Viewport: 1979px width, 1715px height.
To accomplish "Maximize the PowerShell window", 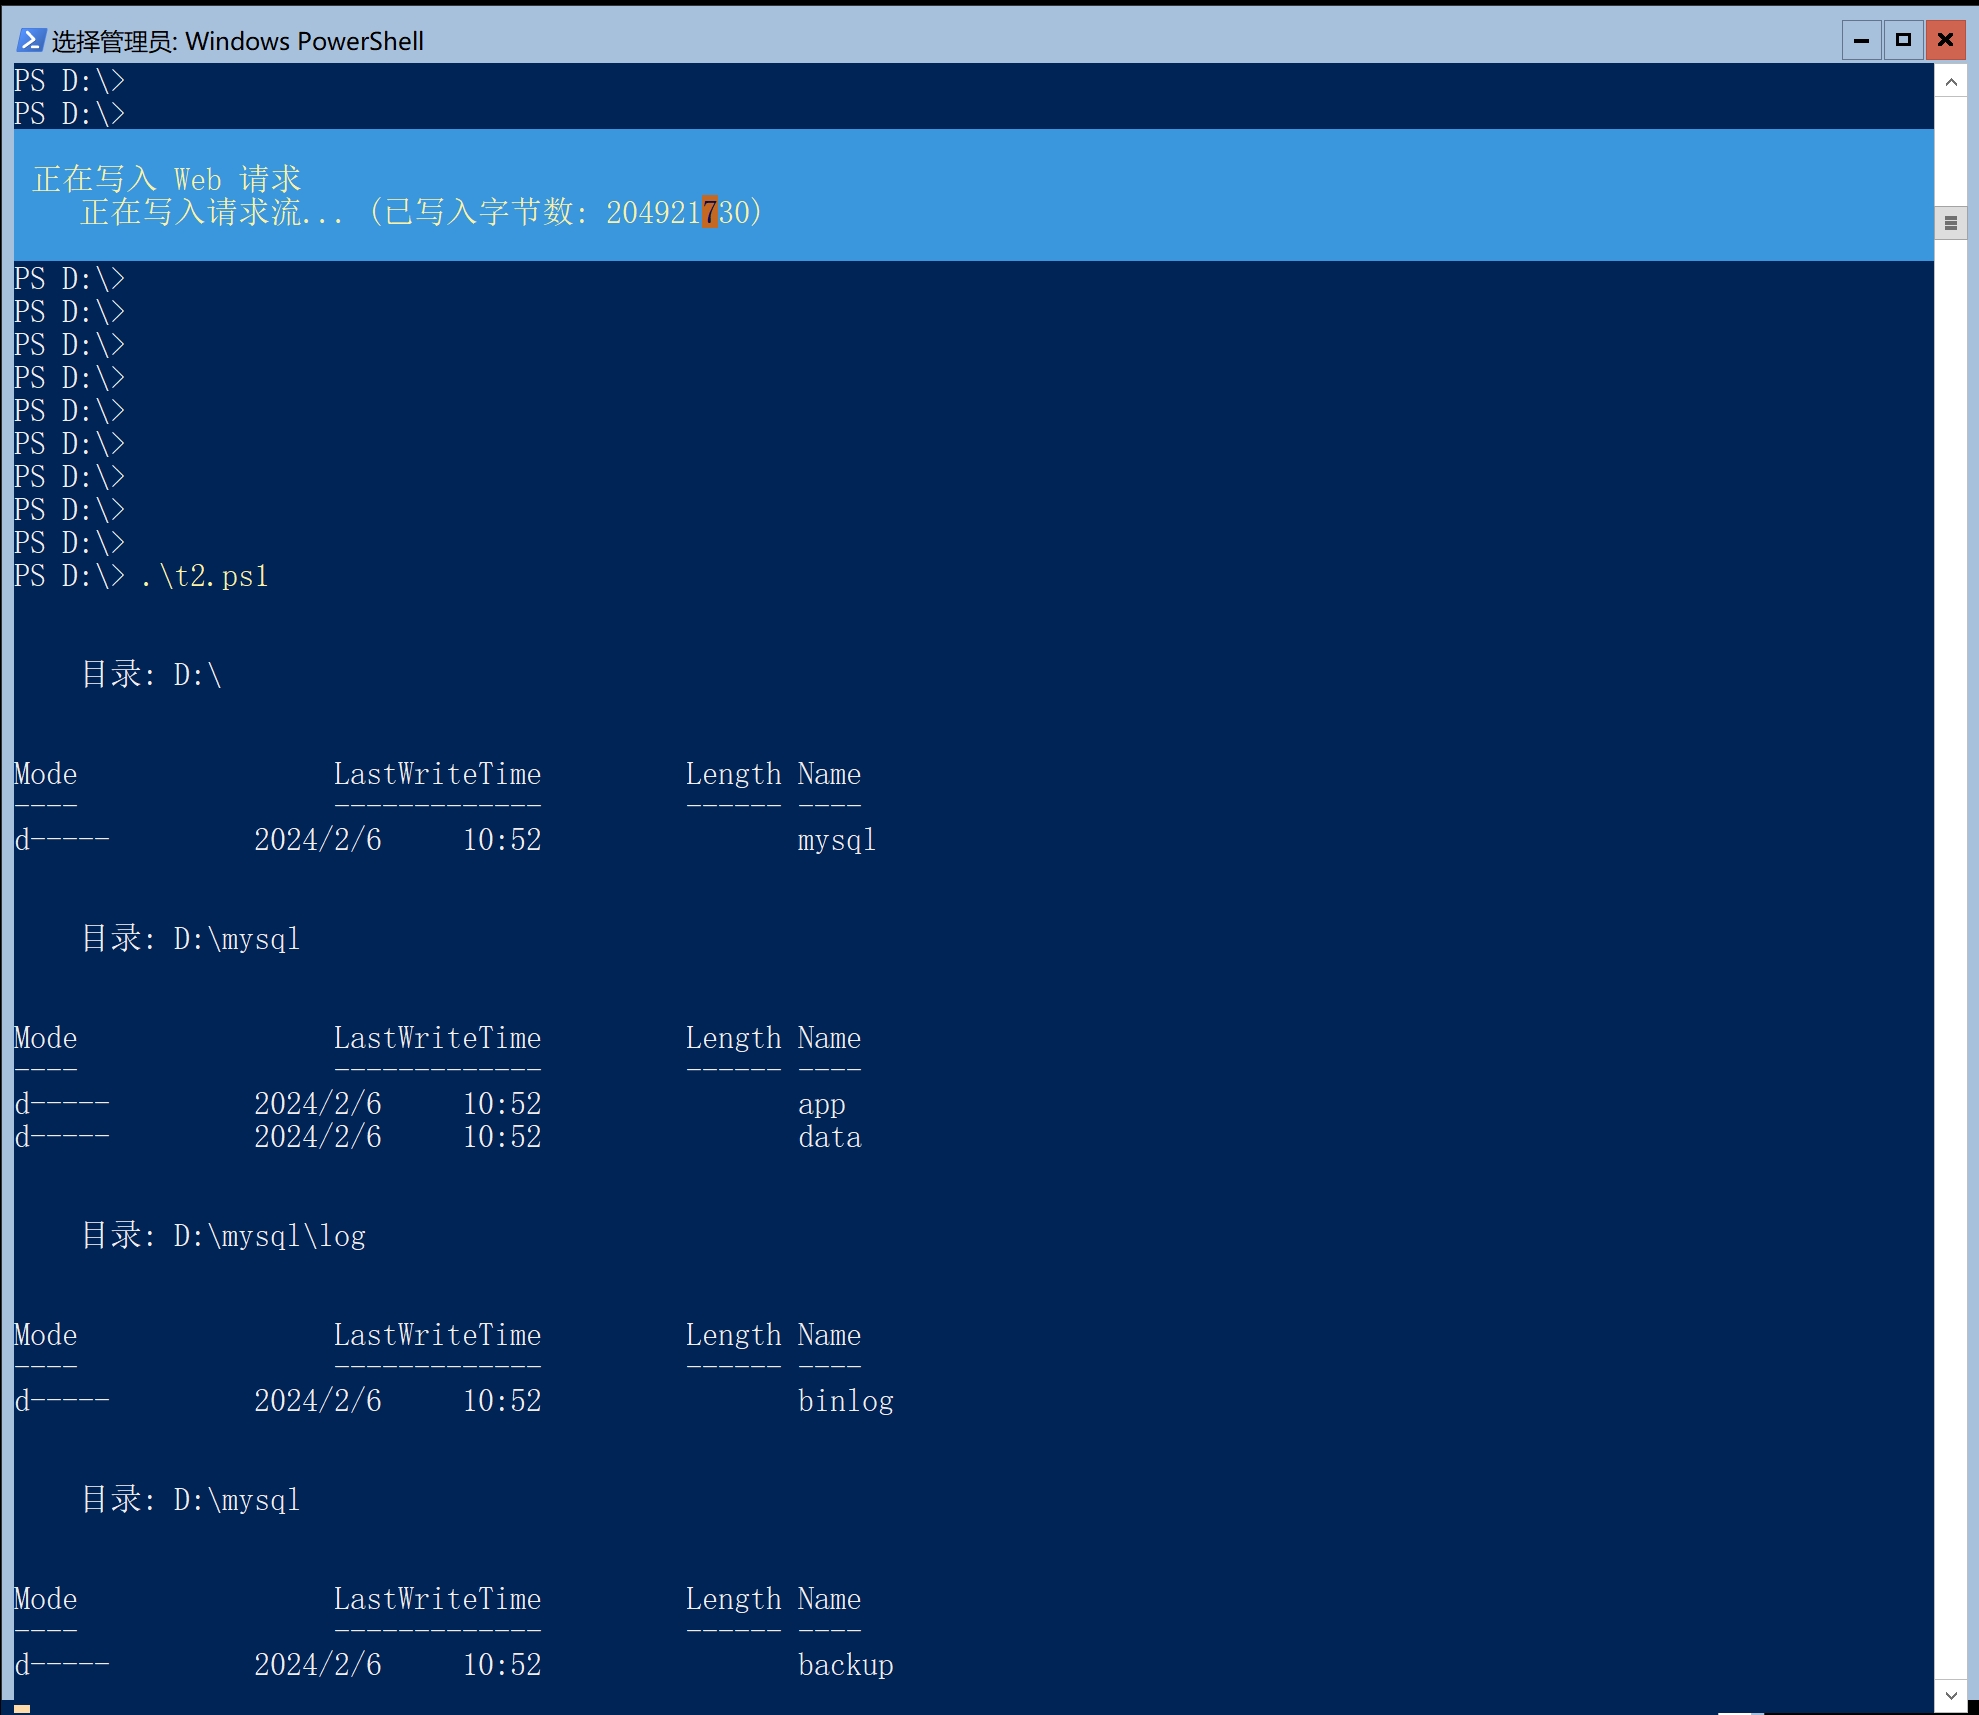I will (x=1903, y=40).
